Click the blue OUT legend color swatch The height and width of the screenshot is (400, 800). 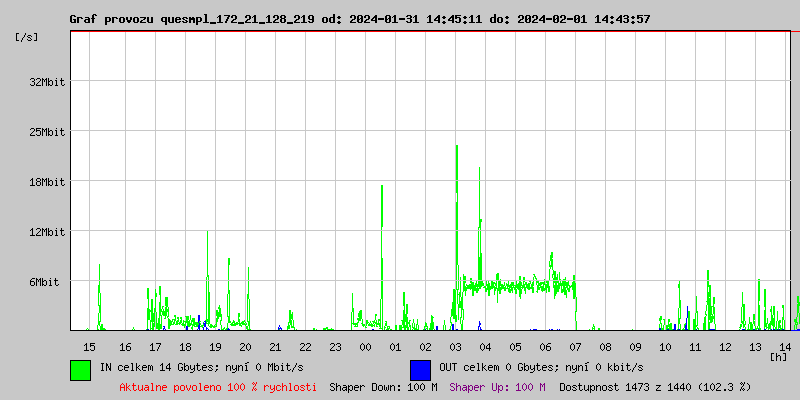(x=420, y=369)
